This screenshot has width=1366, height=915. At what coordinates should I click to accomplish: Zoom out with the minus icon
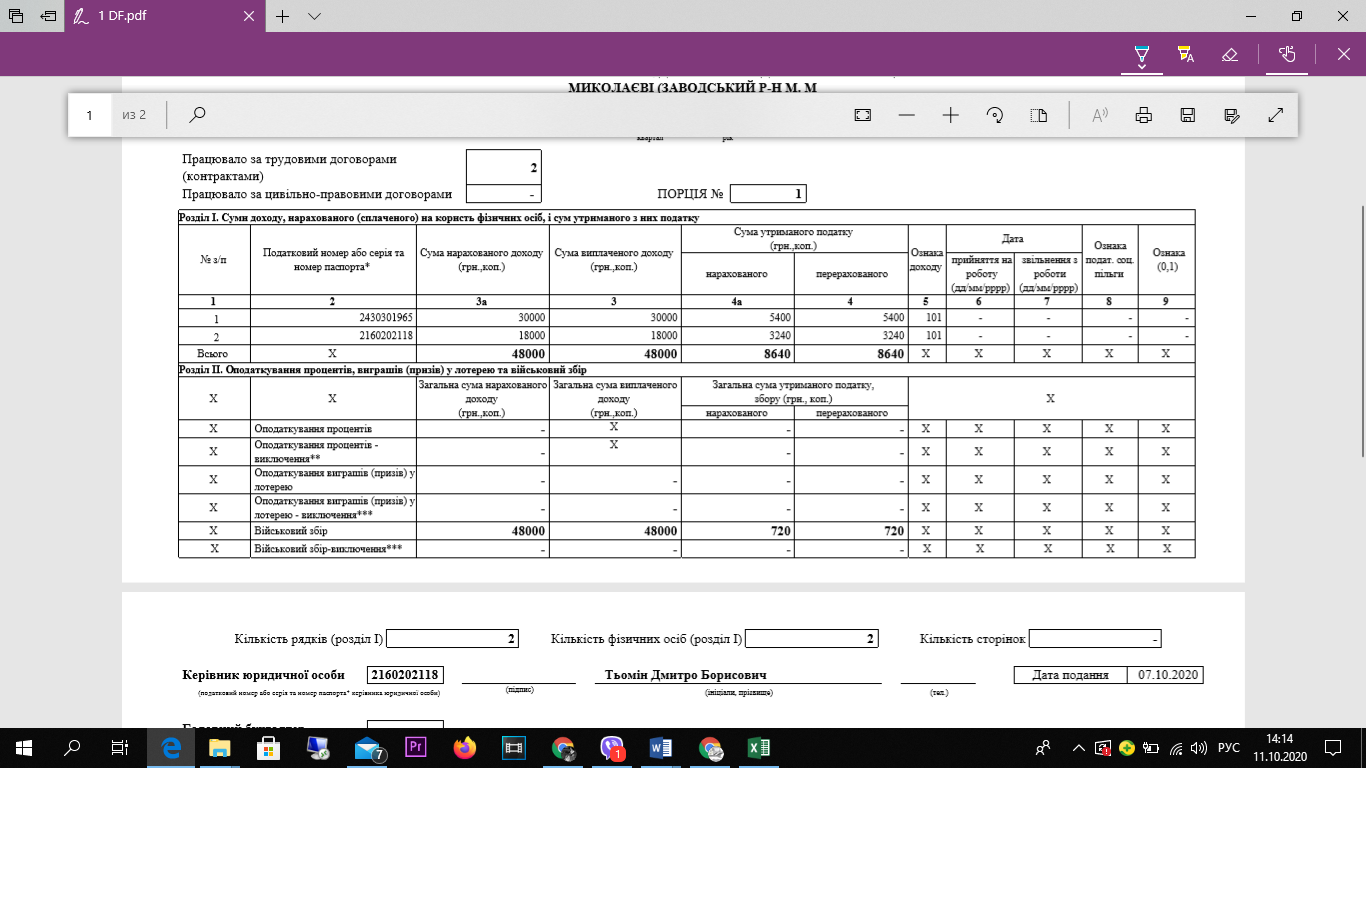click(x=907, y=115)
